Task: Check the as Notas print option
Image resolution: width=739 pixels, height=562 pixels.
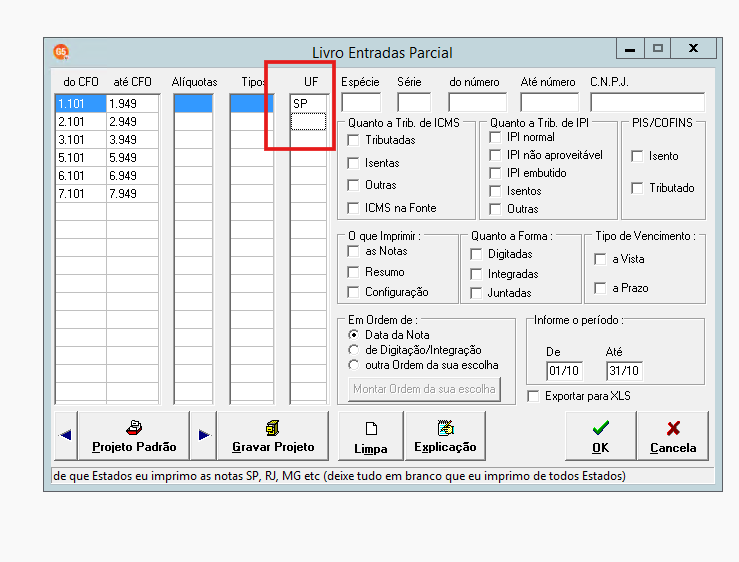Action: (x=353, y=251)
